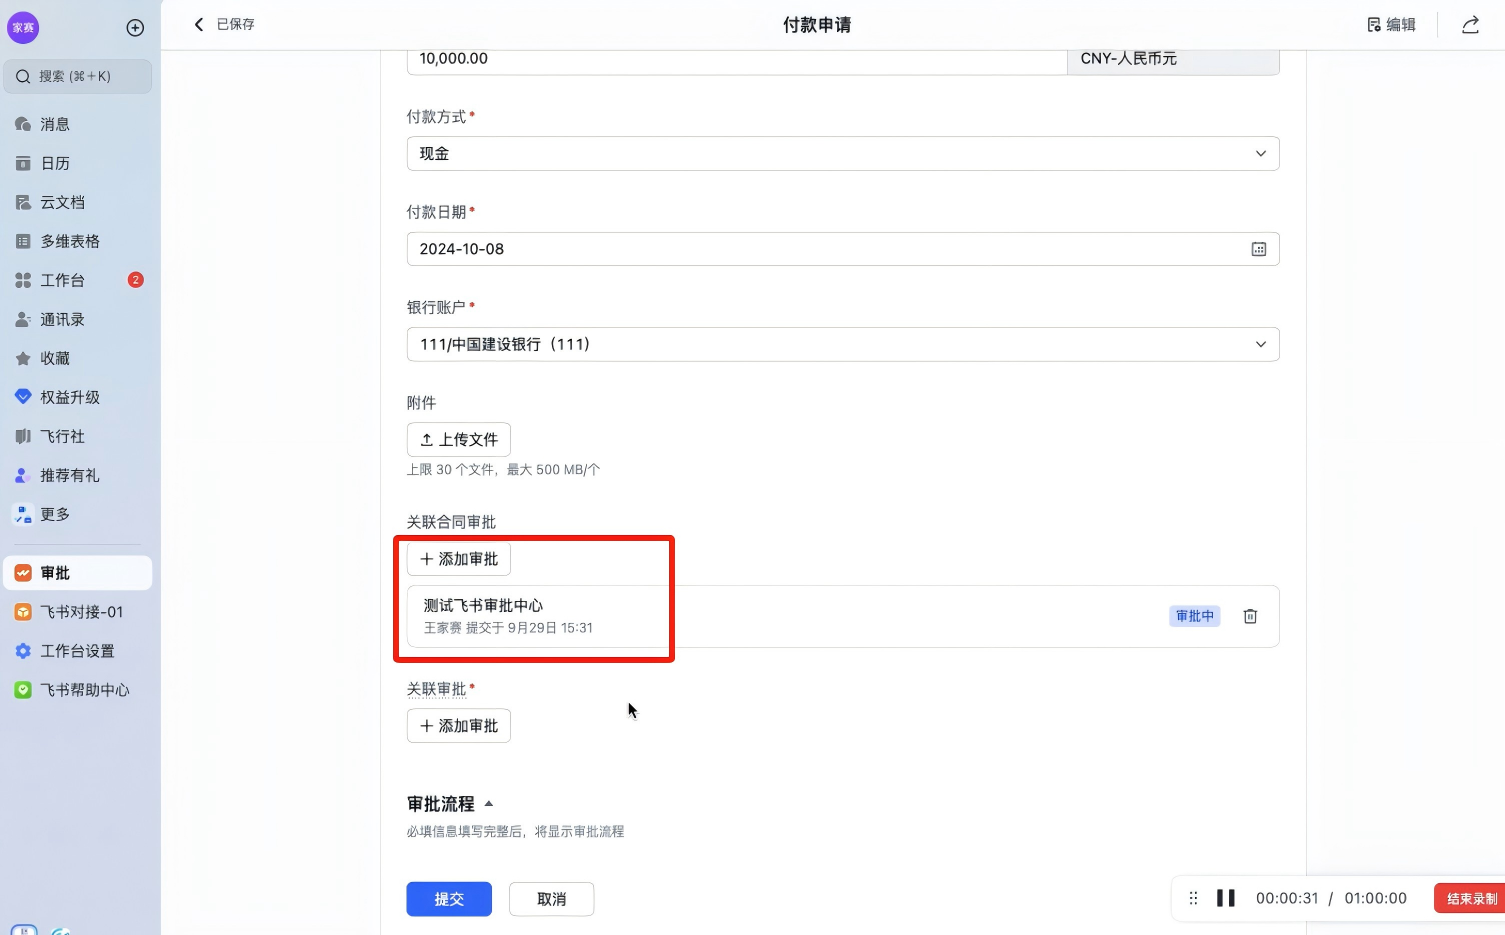This screenshot has height=935, width=1505.
Task: Click the 提交 submit button
Action: [x=449, y=899]
